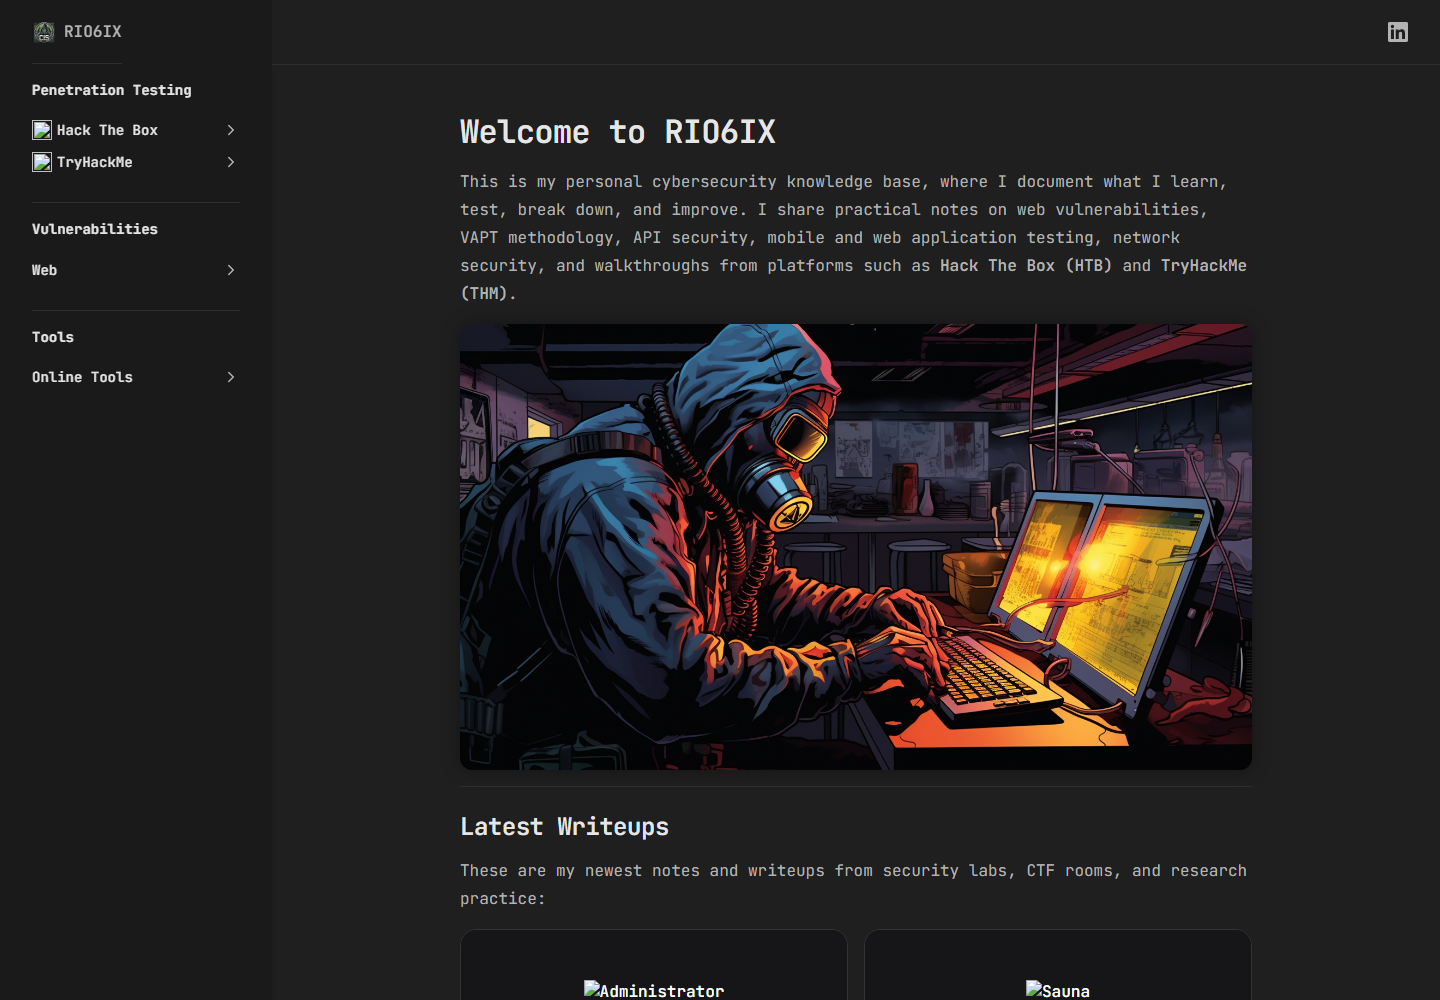Expand the TryHackMe chevron

(231, 162)
